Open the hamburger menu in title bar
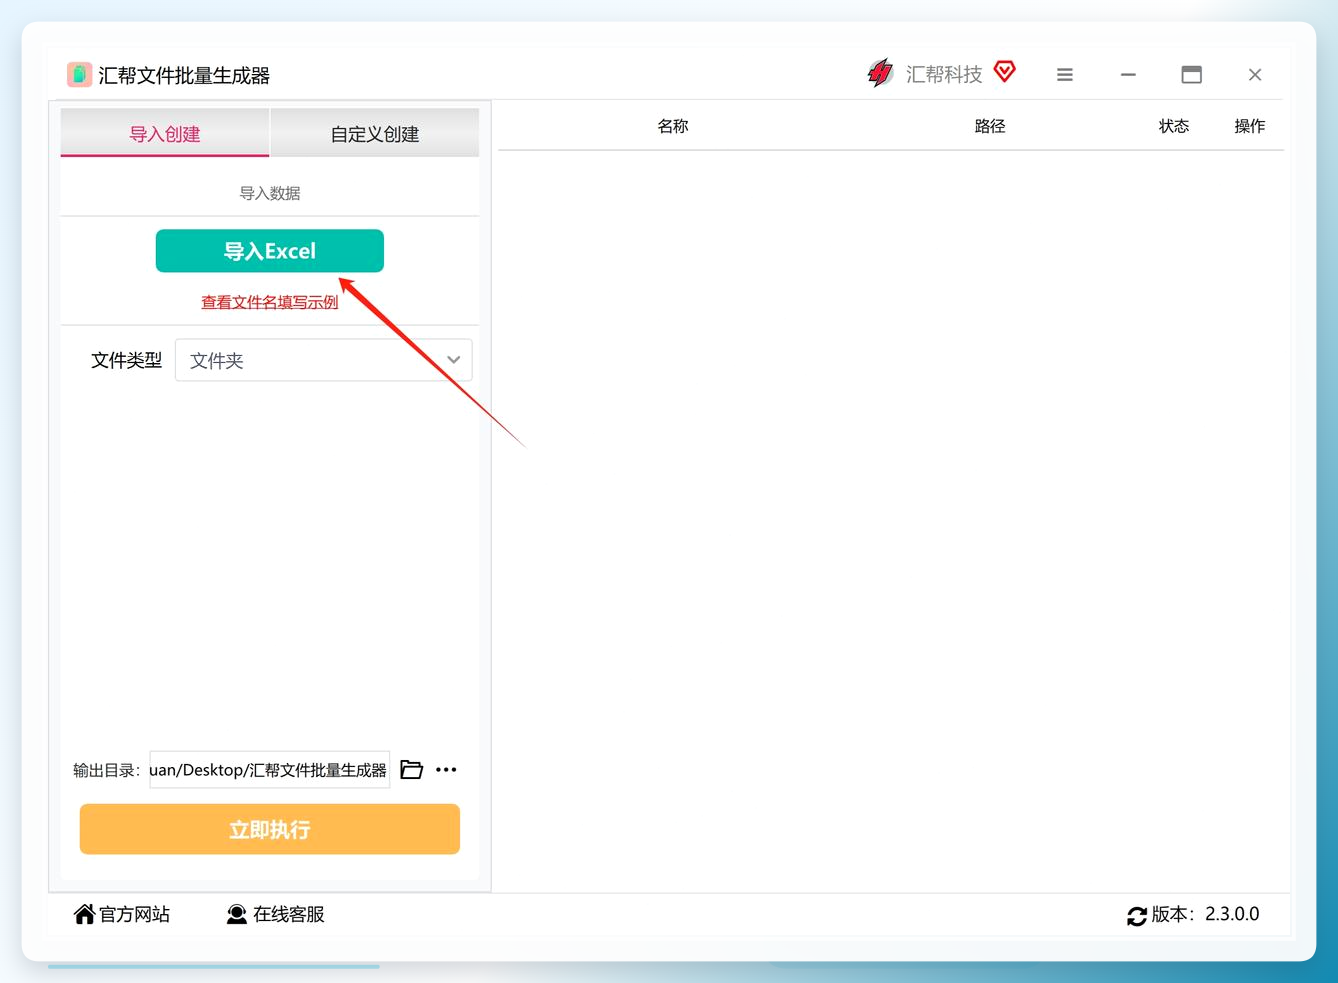Image resolution: width=1338 pixels, height=983 pixels. click(x=1065, y=75)
